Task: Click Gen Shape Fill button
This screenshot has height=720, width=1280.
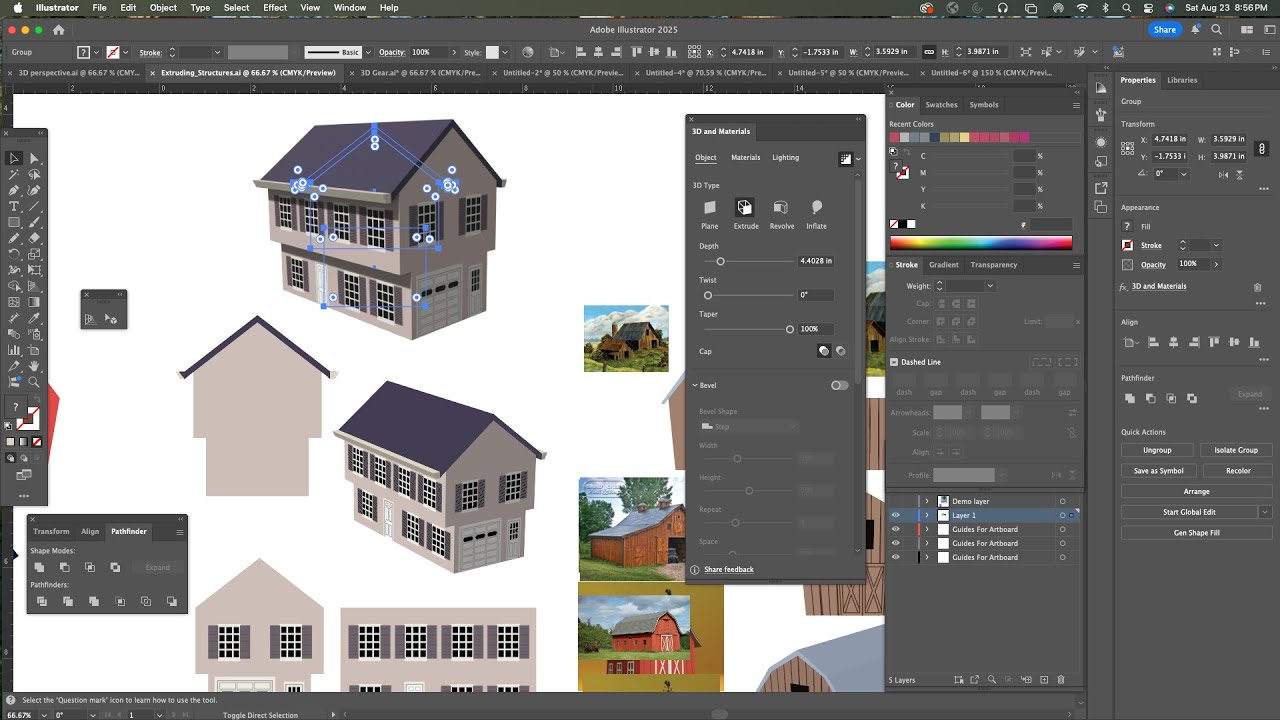Action: [1196, 533]
